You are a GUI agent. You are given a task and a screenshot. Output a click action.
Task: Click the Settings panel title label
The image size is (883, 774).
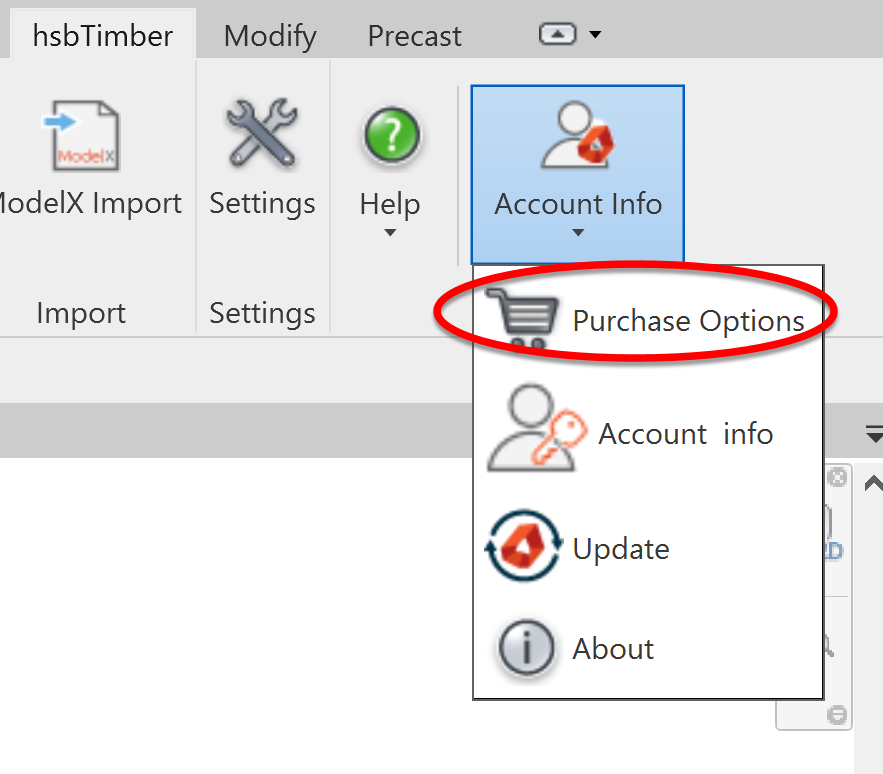[262, 313]
